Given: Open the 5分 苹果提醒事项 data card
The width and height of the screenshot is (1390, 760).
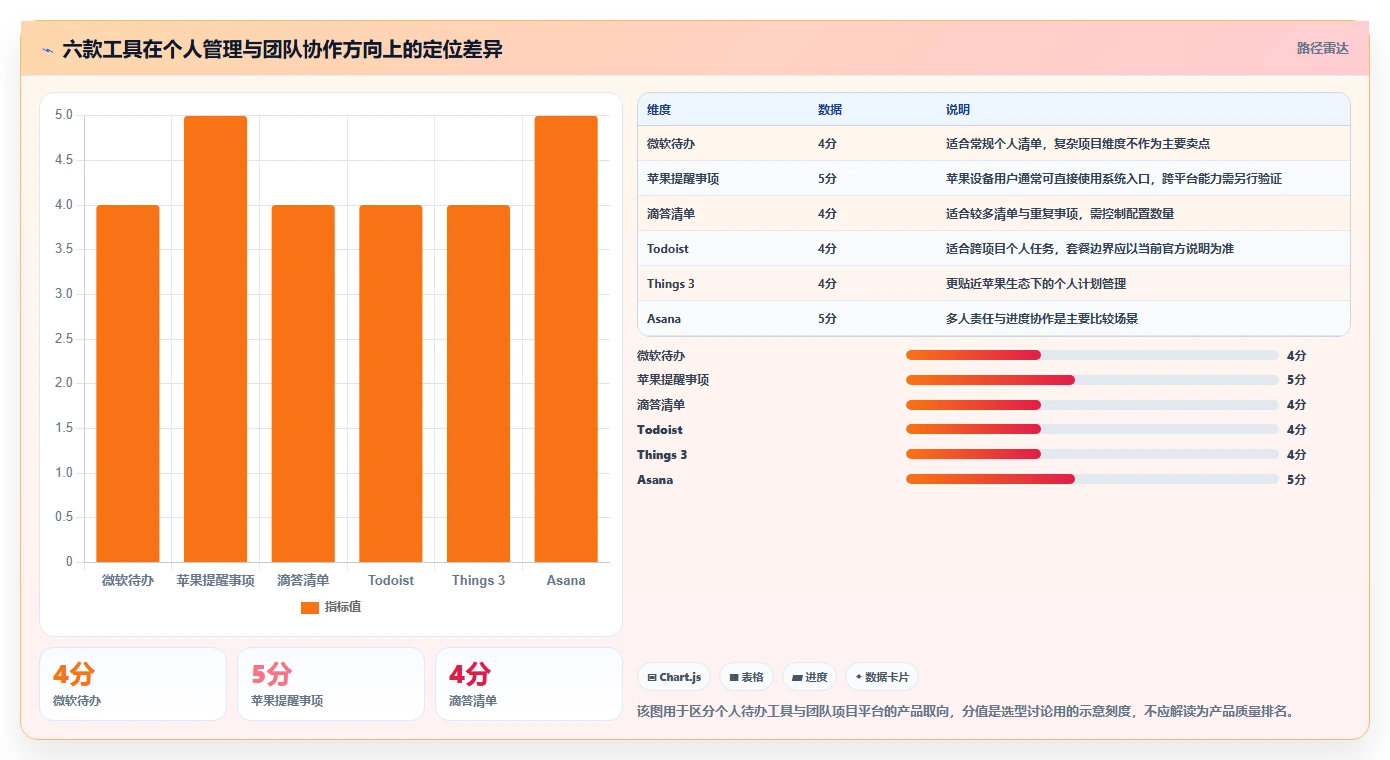Looking at the screenshot, I should (x=331, y=684).
